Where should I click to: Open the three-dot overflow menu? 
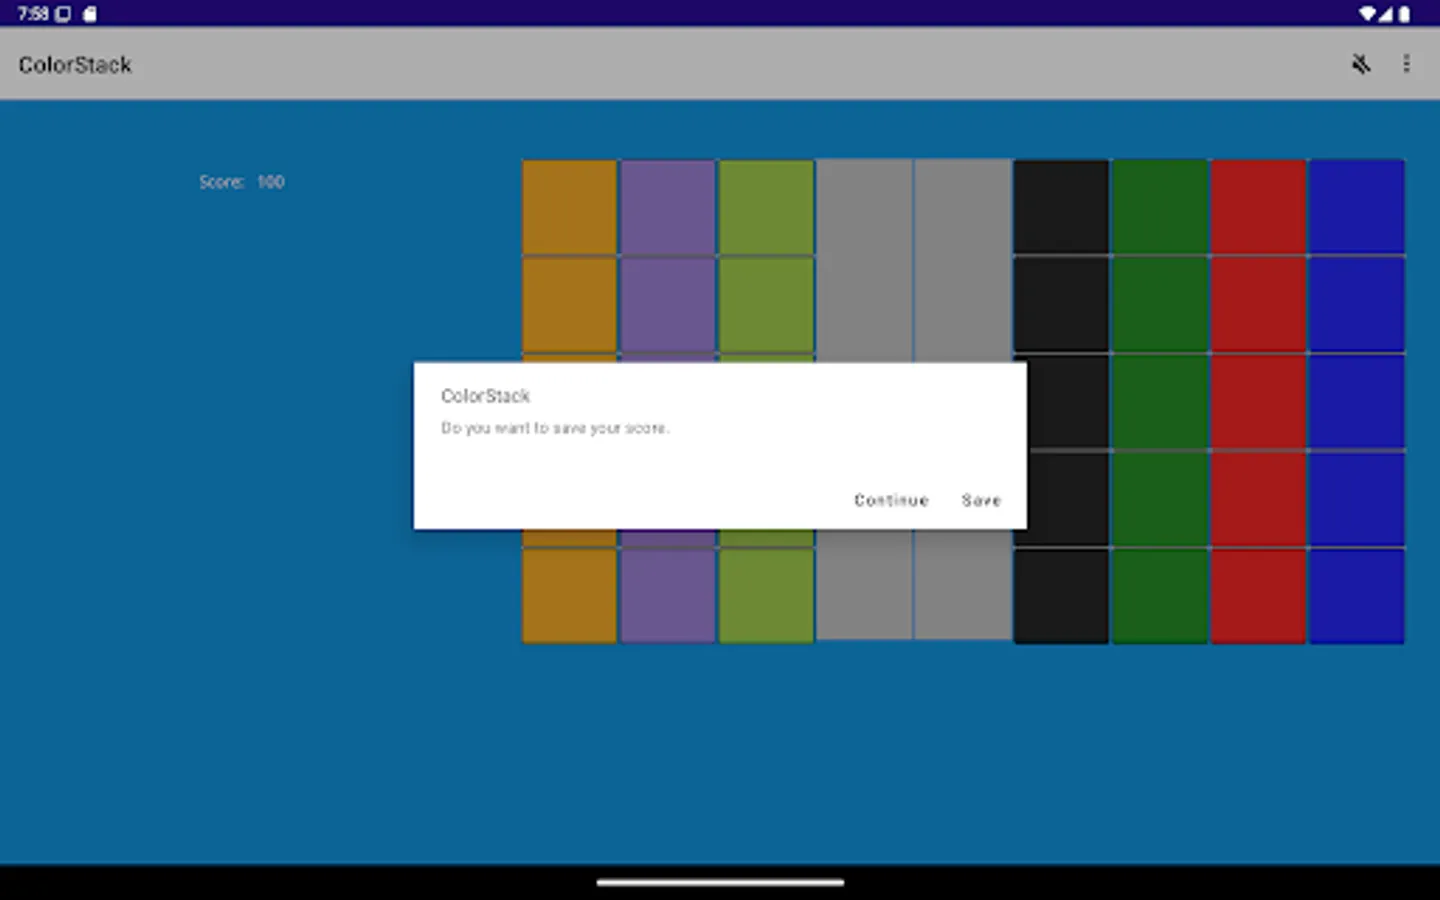pos(1407,64)
